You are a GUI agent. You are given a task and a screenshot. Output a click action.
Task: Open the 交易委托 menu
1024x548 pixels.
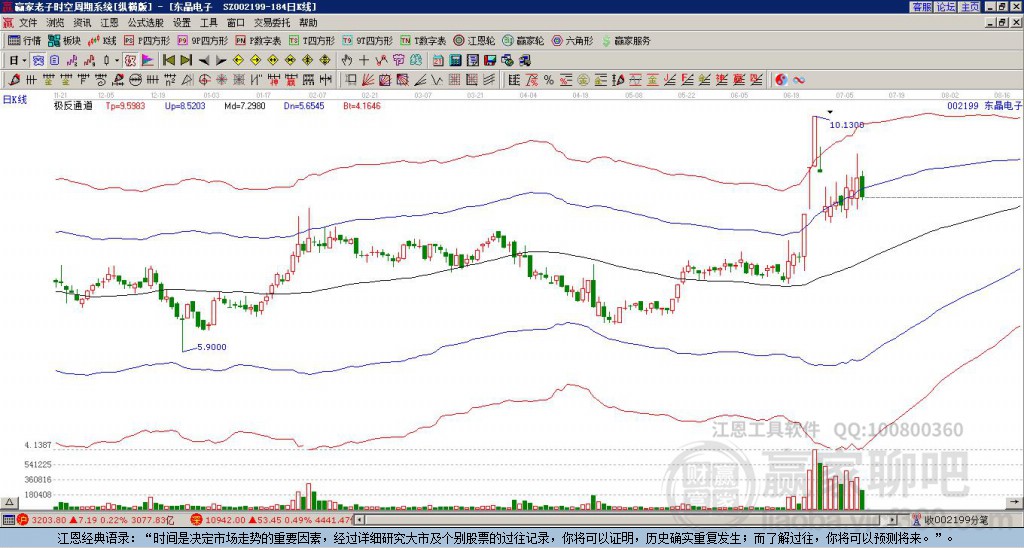(272, 23)
